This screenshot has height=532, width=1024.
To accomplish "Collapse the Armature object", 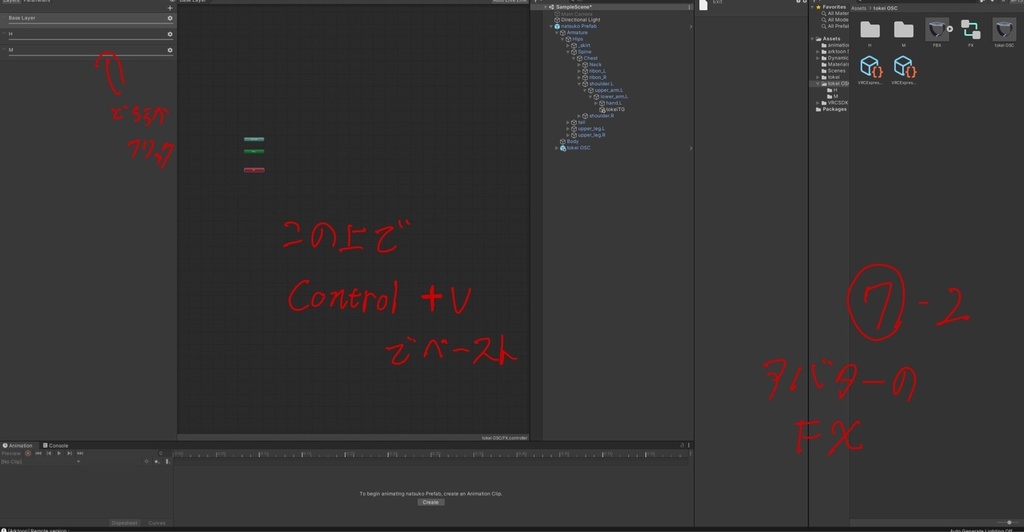I will [x=556, y=33].
